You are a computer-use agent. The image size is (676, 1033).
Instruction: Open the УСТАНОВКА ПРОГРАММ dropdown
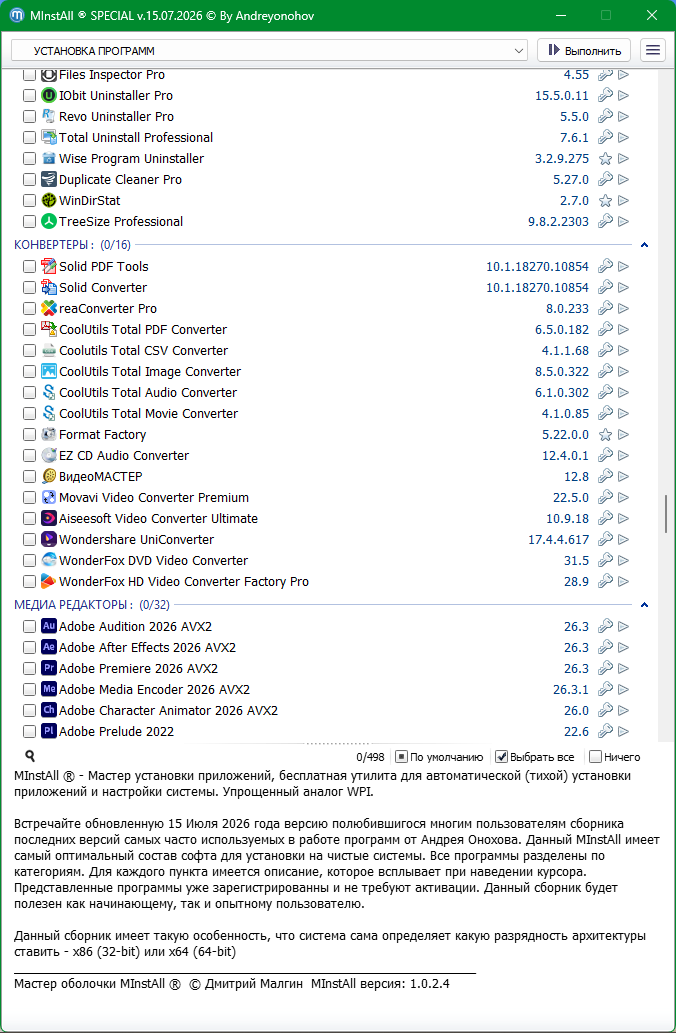[x=269, y=51]
